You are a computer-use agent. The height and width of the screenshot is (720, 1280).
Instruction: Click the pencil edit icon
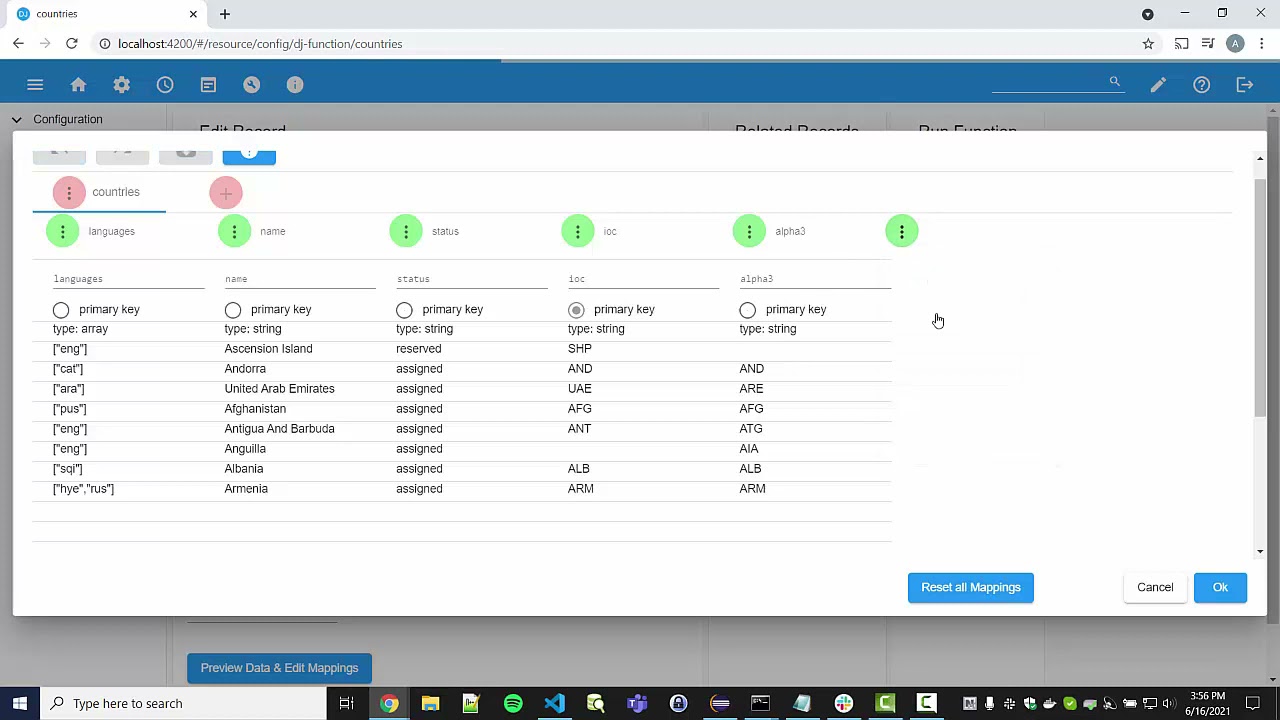coord(1158,85)
